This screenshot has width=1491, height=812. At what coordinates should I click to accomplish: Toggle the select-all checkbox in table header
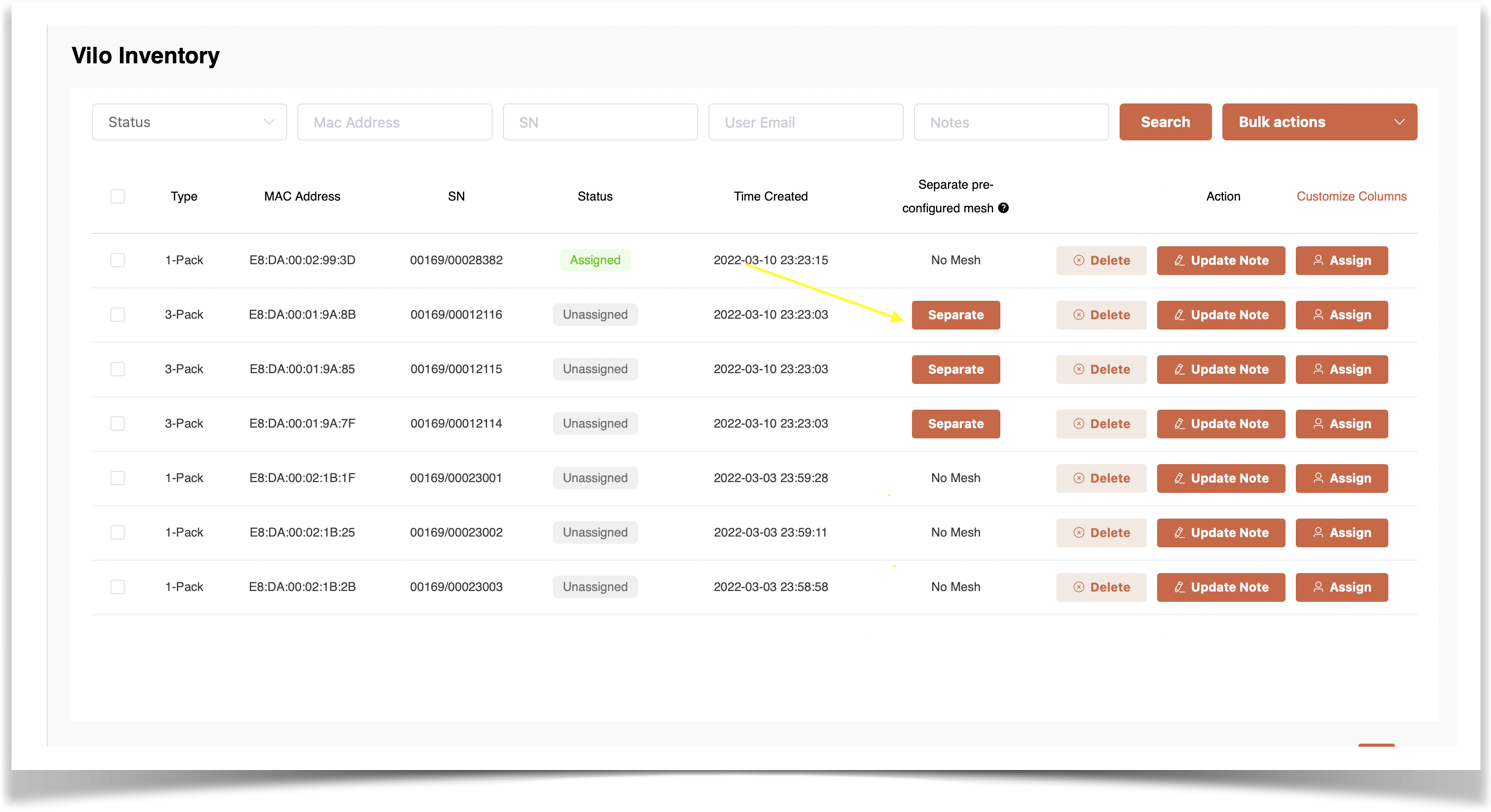[x=117, y=196]
